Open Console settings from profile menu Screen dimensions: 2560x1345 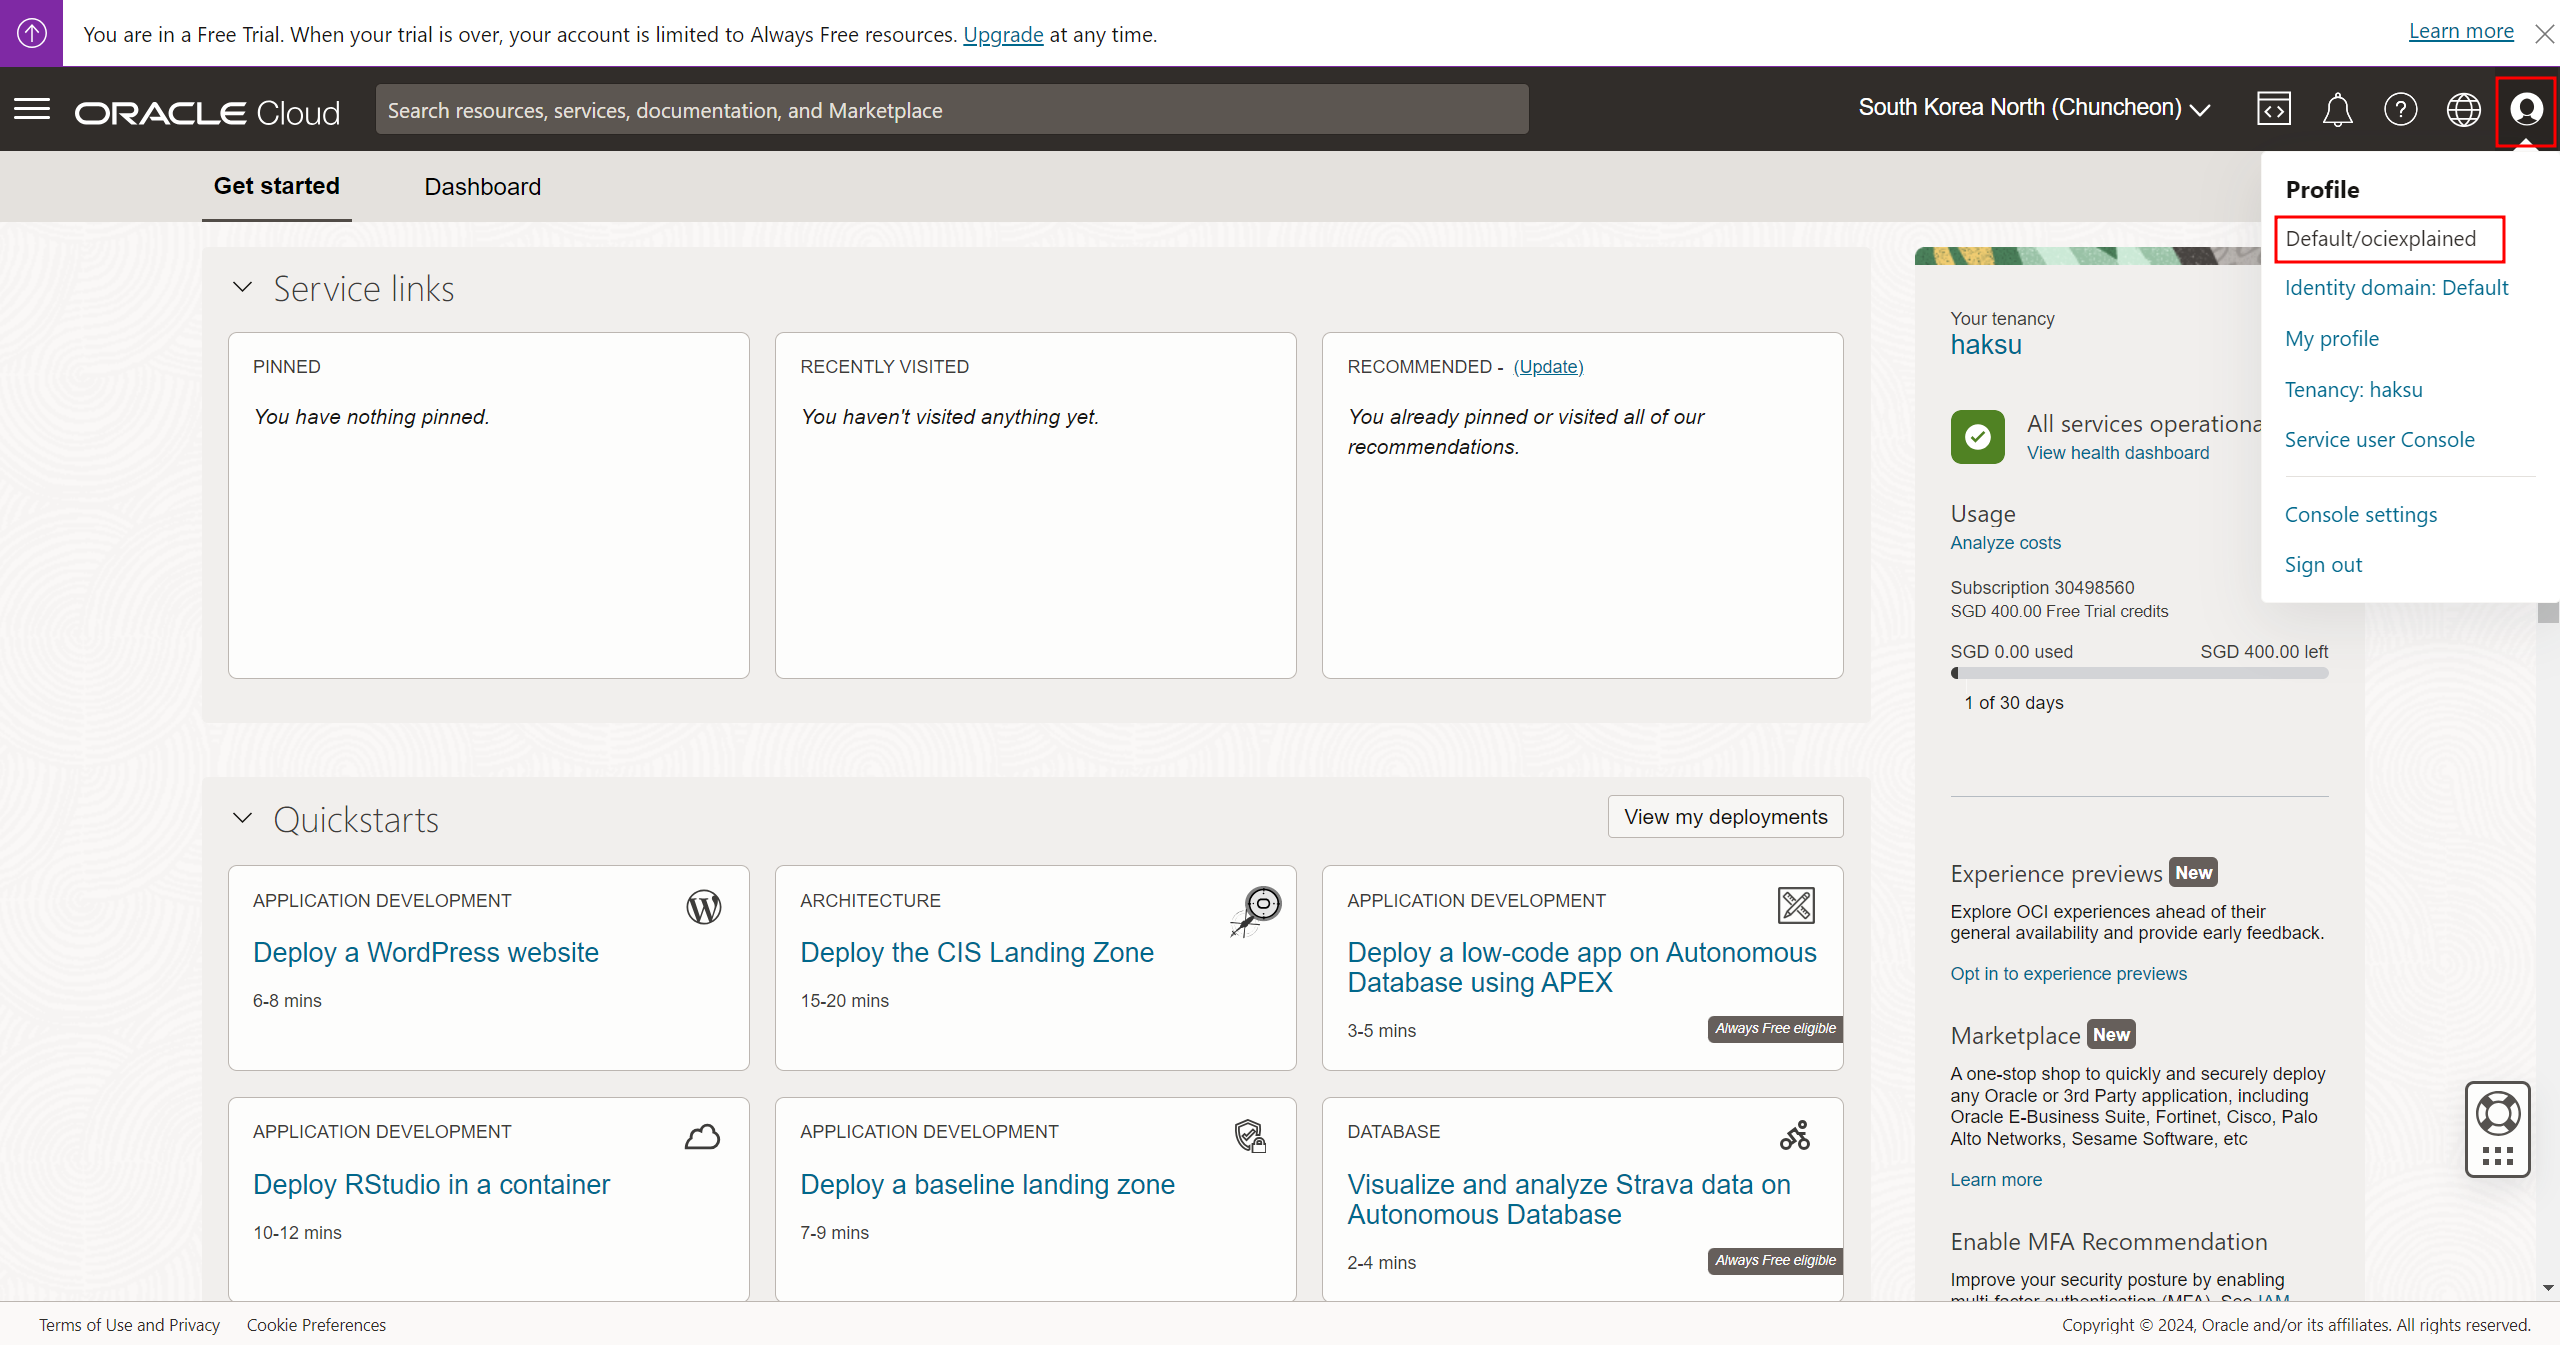(2360, 515)
